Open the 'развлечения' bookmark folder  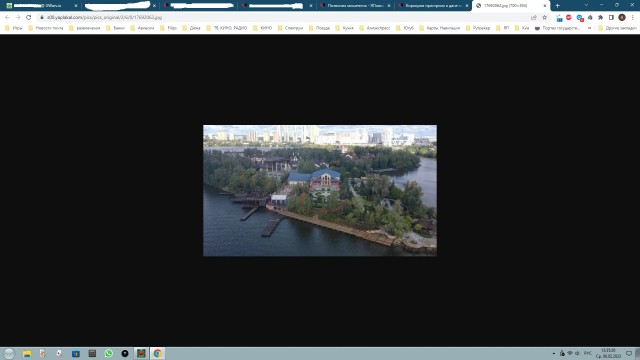(x=84, y=28)
